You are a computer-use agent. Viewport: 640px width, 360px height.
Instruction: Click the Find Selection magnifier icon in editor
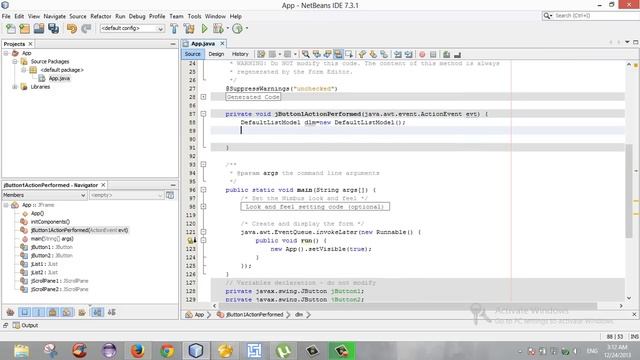pos(306,54)
